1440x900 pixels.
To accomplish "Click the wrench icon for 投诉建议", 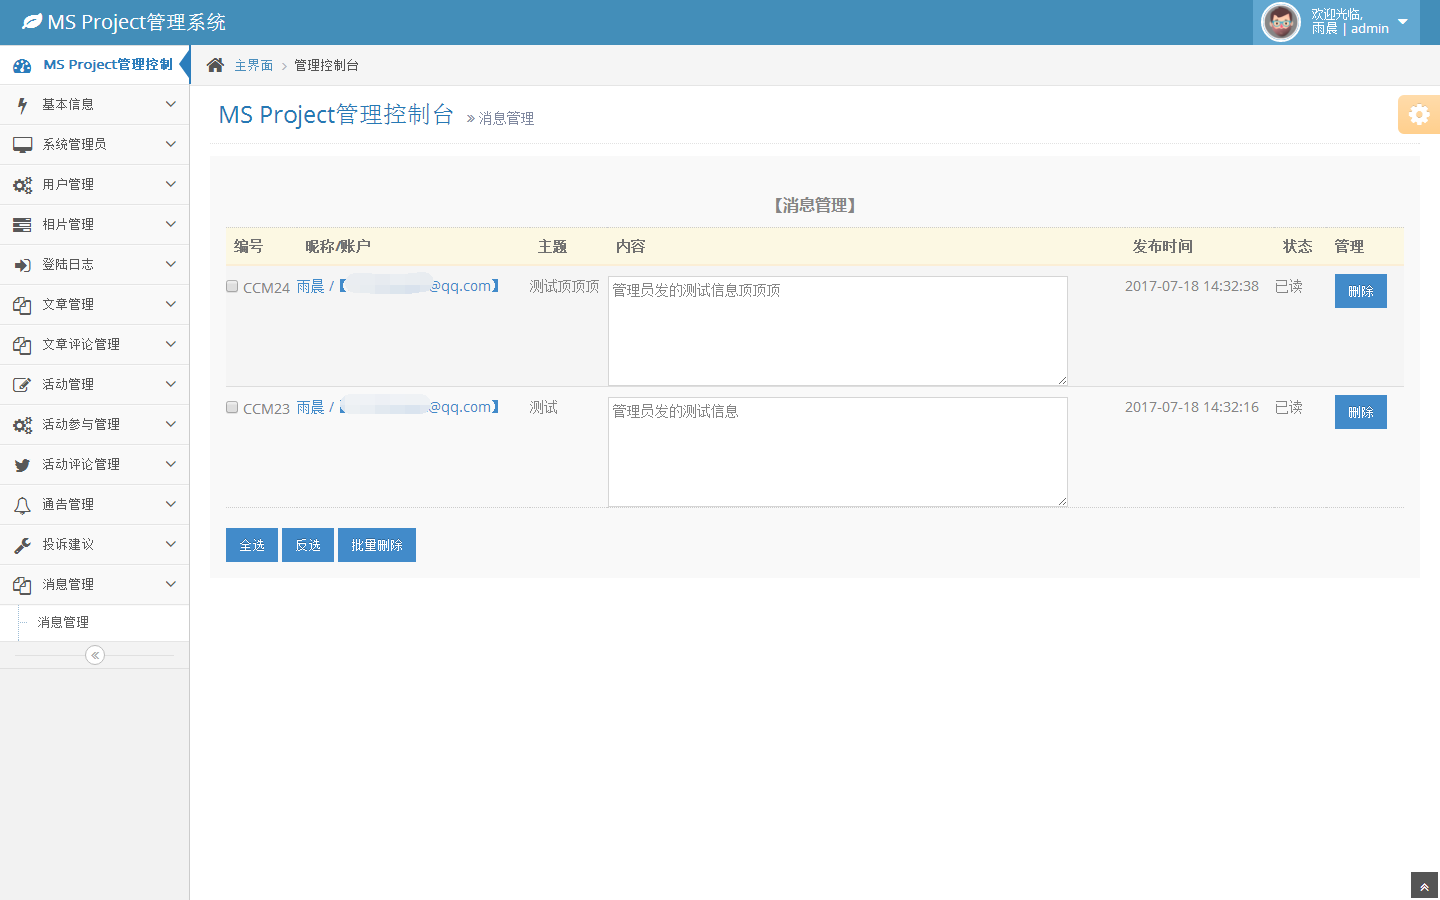I will pos(22,545).
